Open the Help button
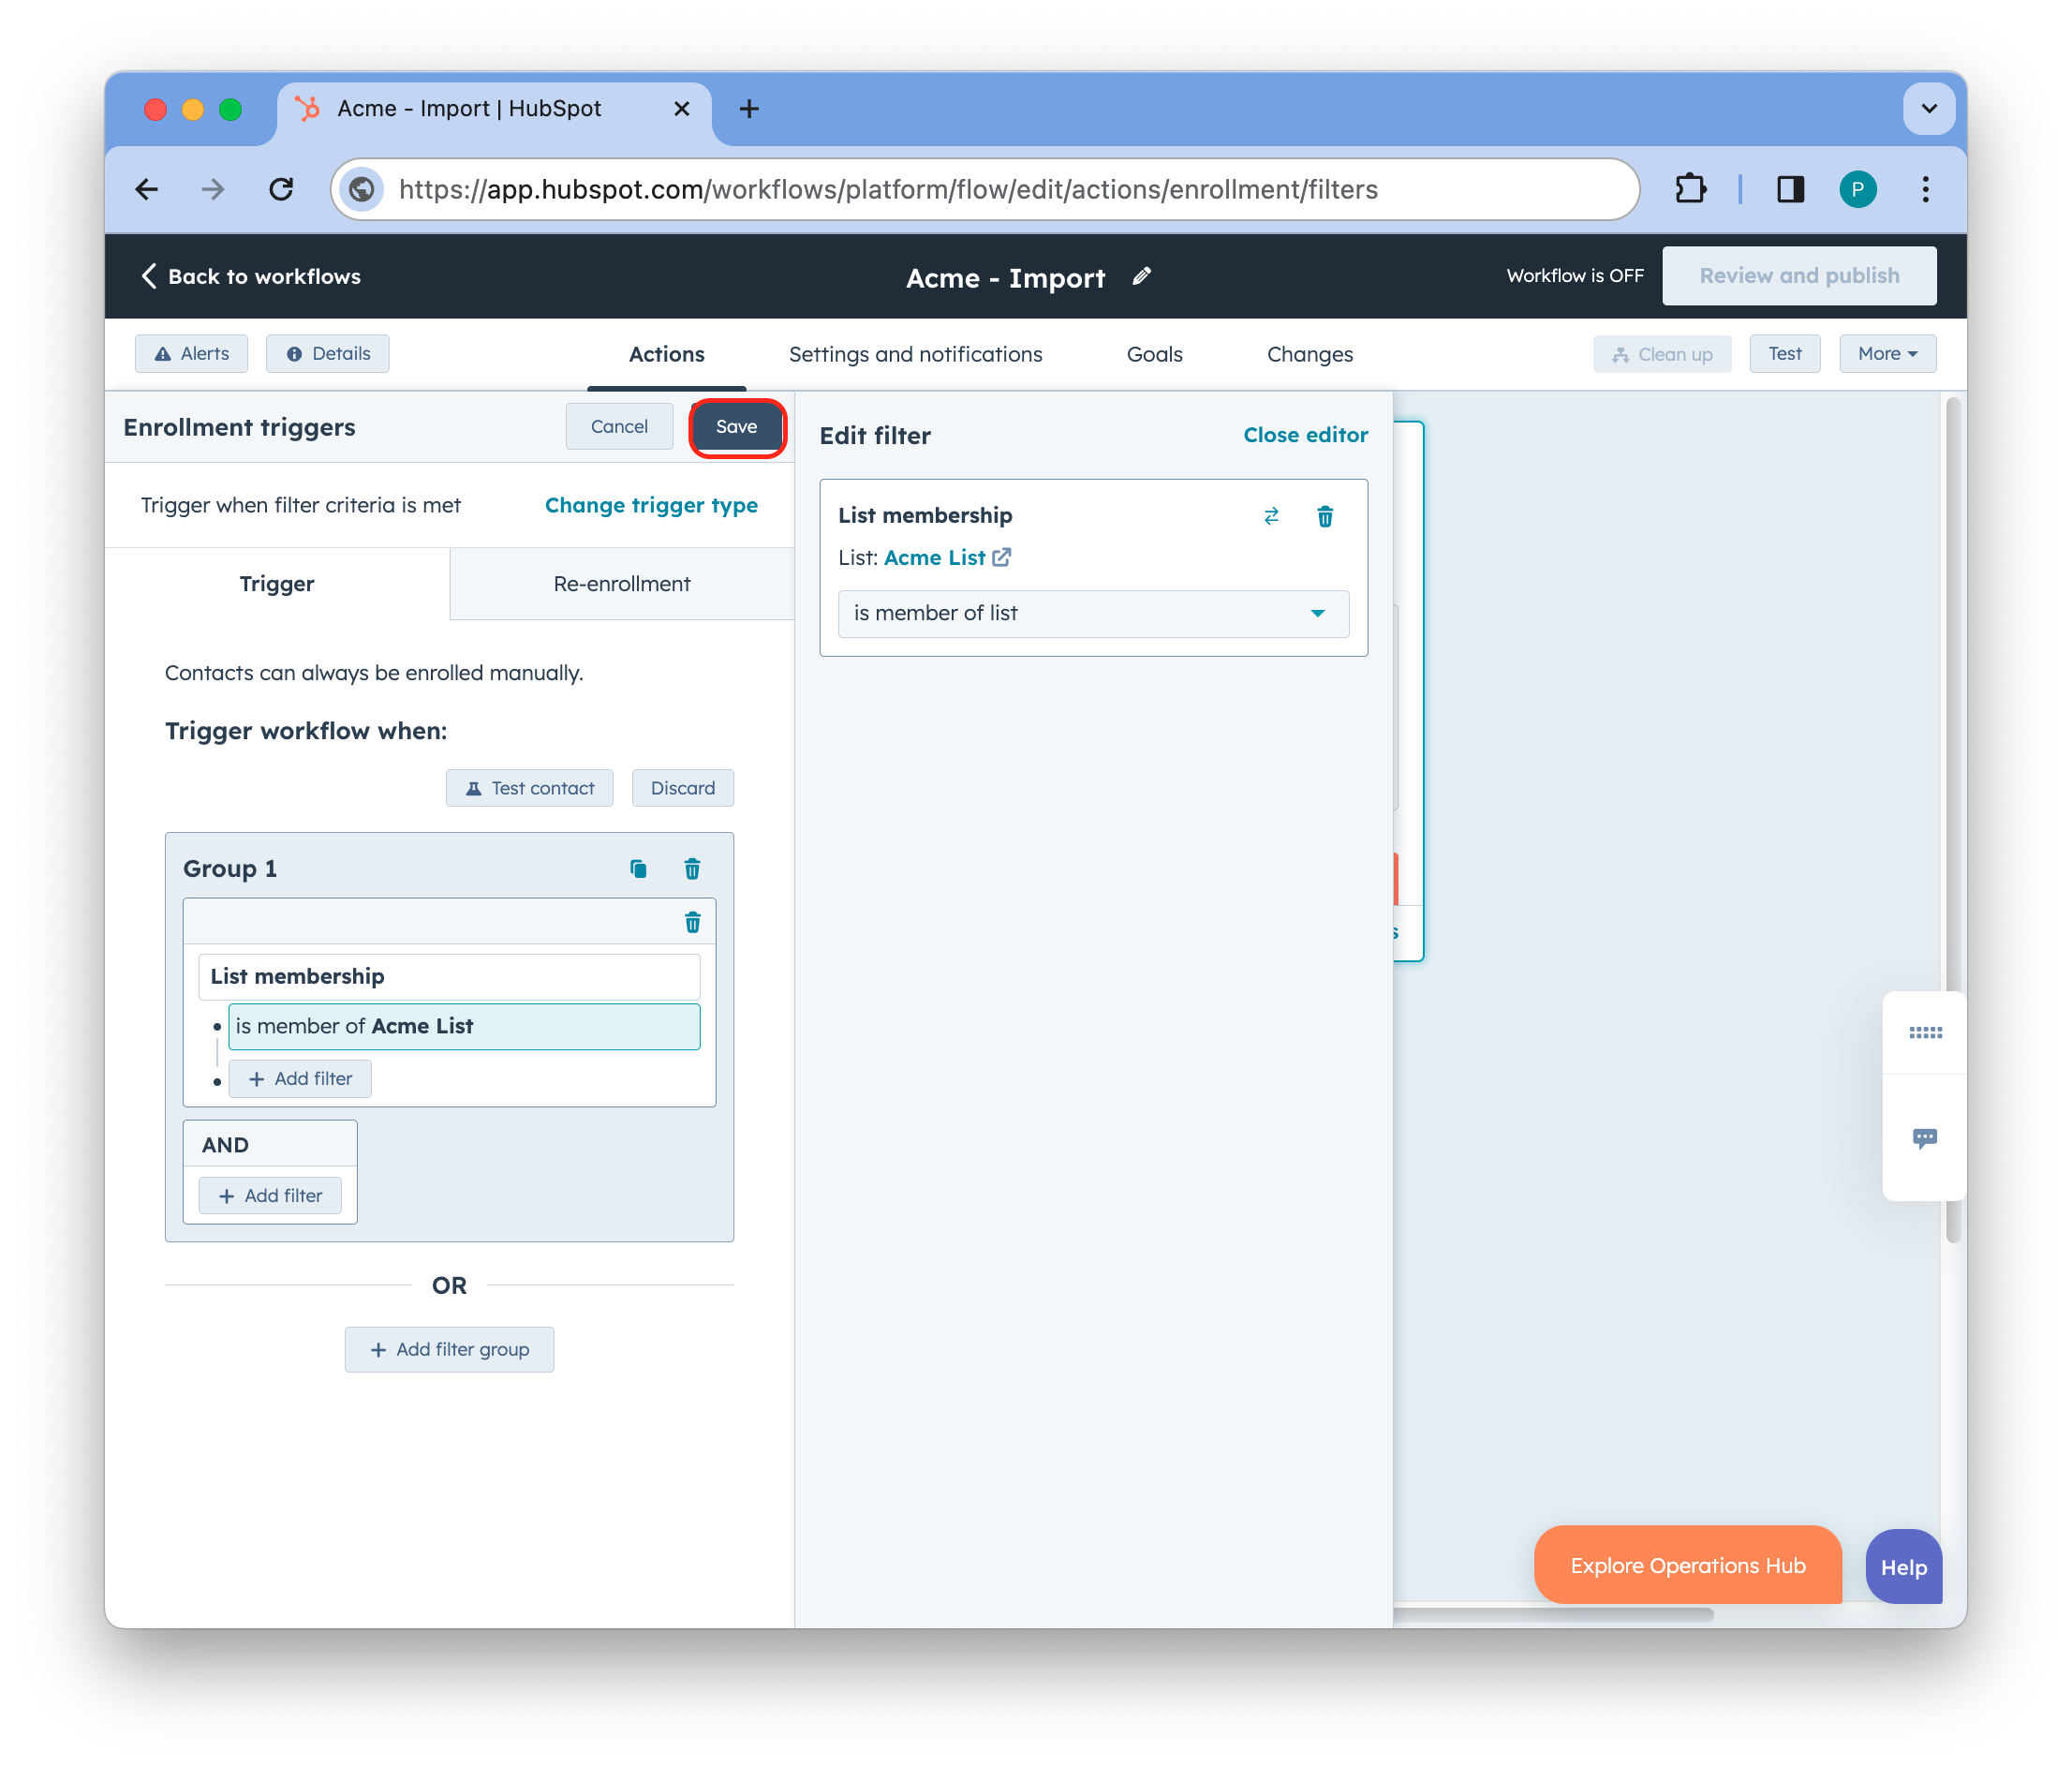 point(1903,1567)
